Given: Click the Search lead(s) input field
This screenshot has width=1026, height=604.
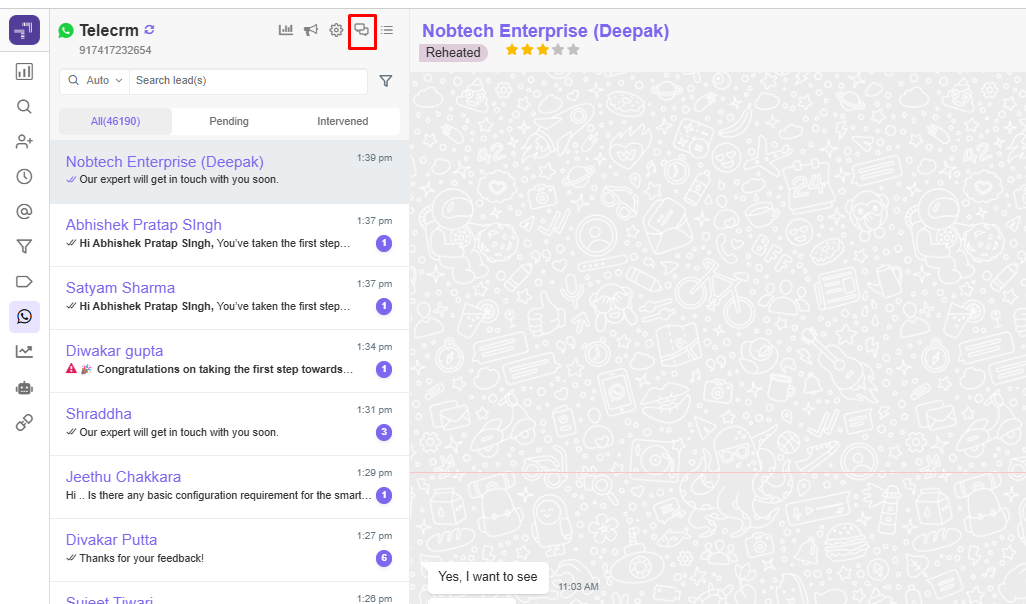Looking at the screenshot, I should click(x=248, y=81).
